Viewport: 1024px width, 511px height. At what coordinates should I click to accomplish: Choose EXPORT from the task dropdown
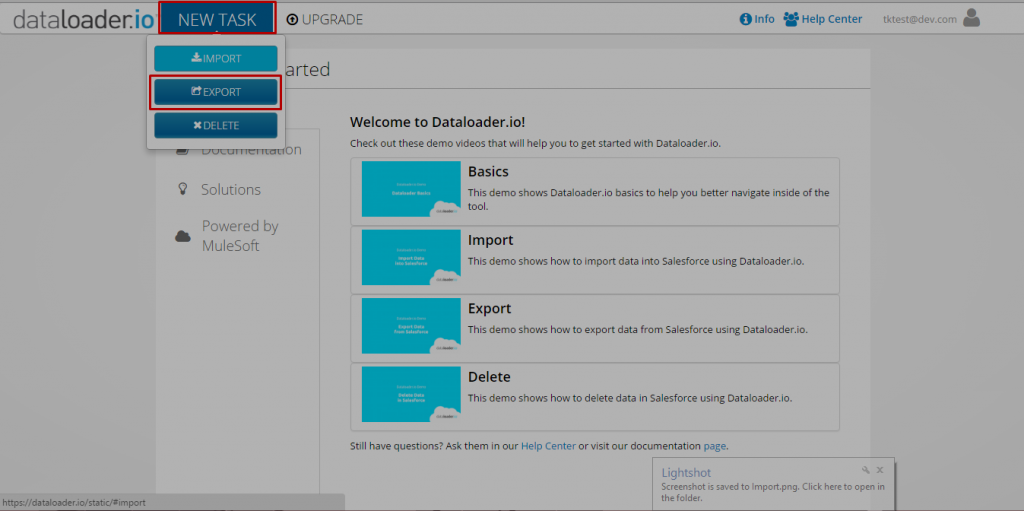[216, 92]
